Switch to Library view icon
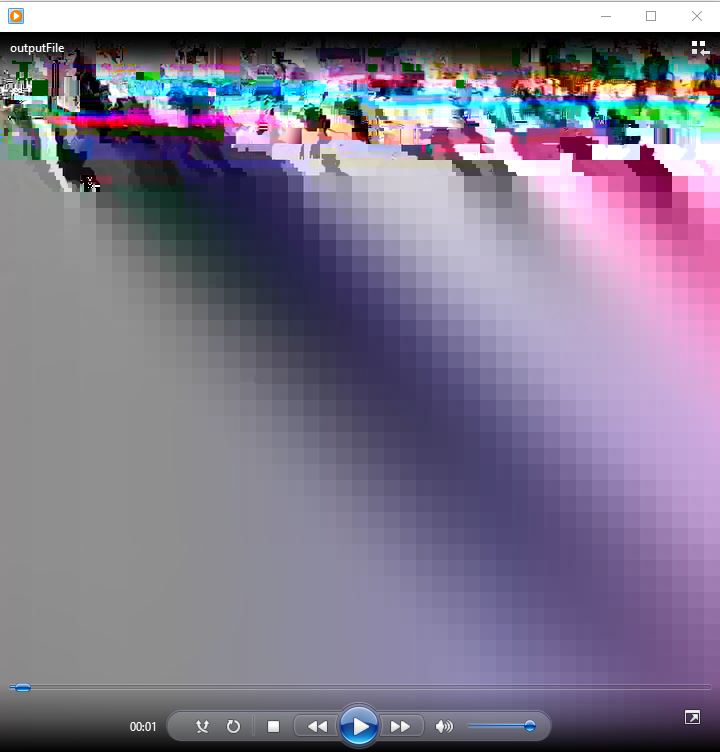Screen dimensions: 720x752 coord(700,48)
